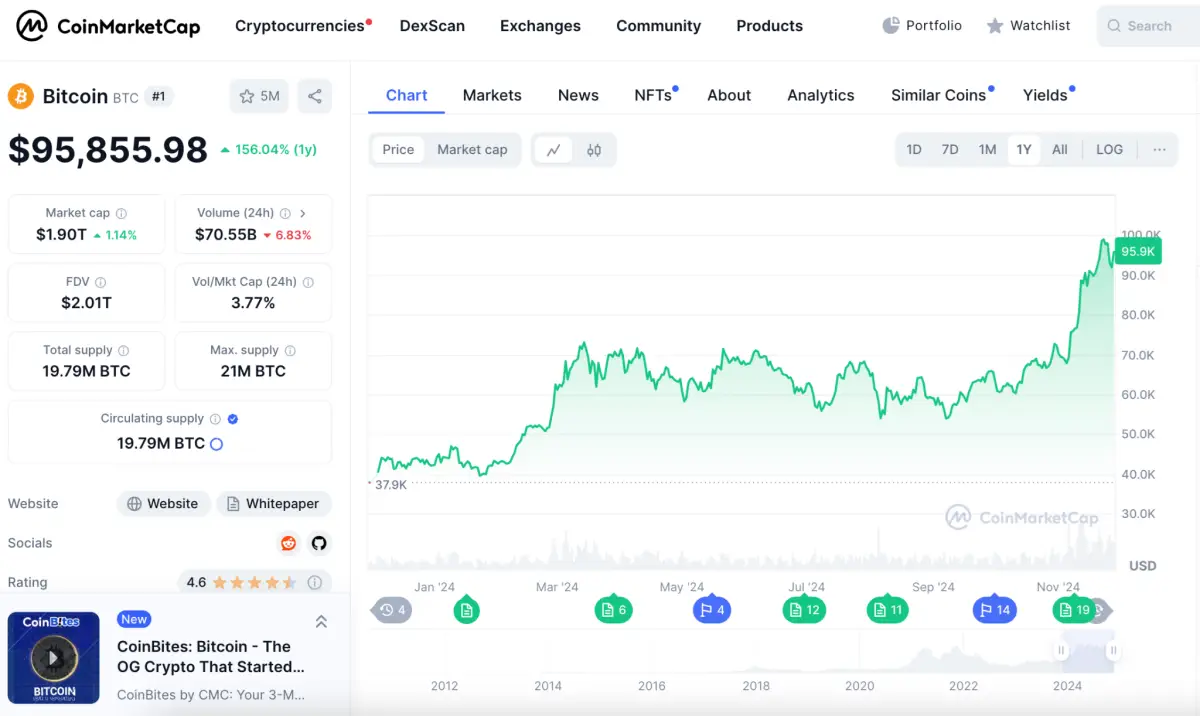This screenshot has height=716, width=1200.
Task: Select the line chart view icon
Action: click(x=553, y=150)
